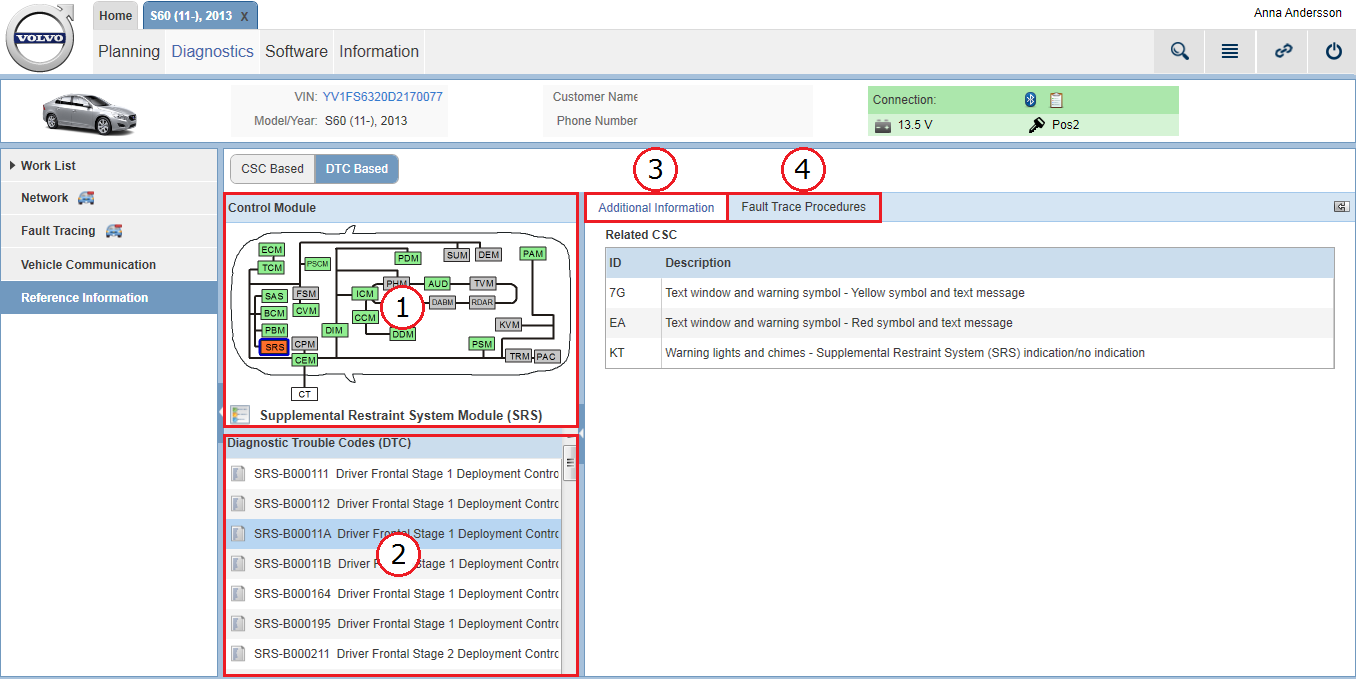Select the PAM module node
The height and width of the screenshot is (679, 1356).
[533, 254]
